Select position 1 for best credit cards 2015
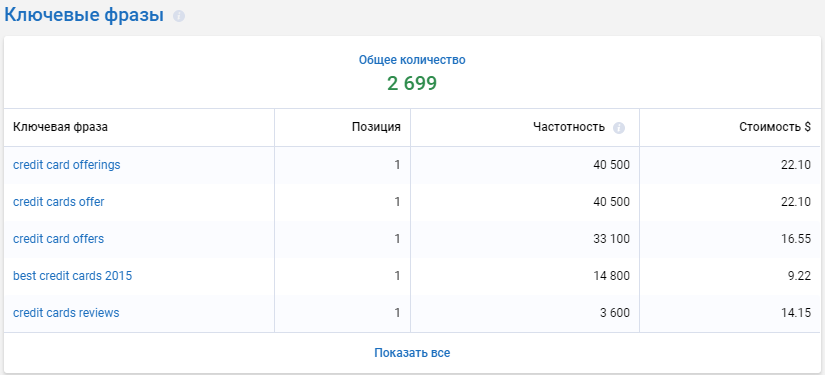This screenshot has width=825, height=375. coord(397,276)
